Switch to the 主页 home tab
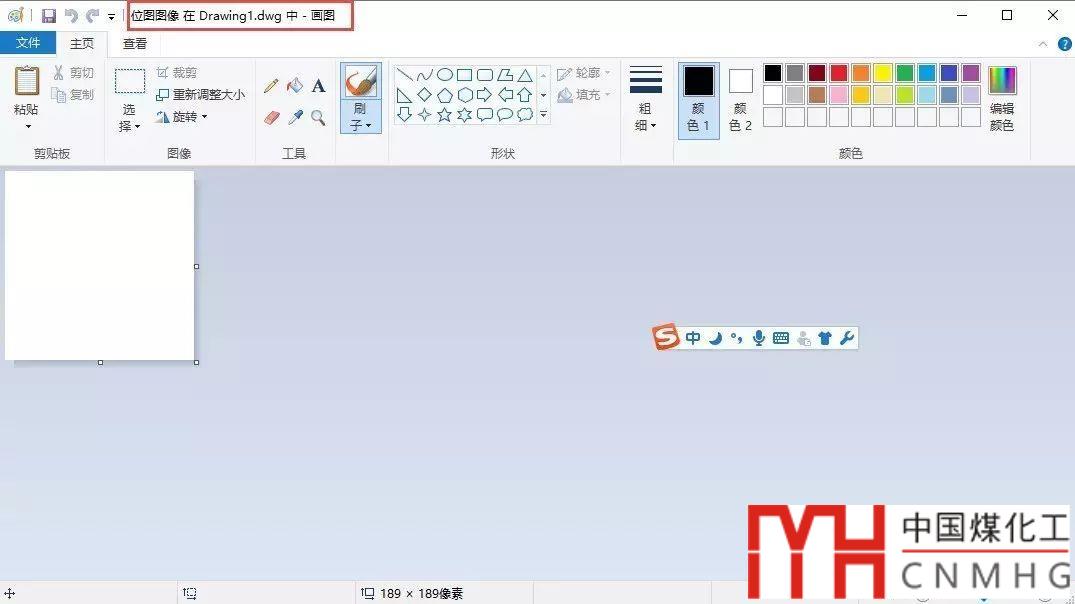 (x=82, y=43)
